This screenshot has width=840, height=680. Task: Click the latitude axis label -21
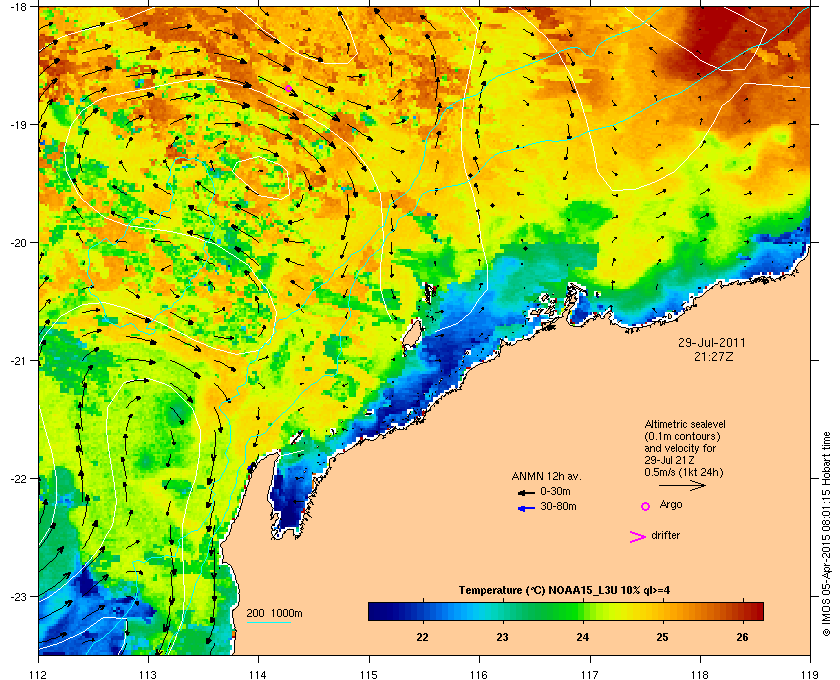[x=18, y=361]
